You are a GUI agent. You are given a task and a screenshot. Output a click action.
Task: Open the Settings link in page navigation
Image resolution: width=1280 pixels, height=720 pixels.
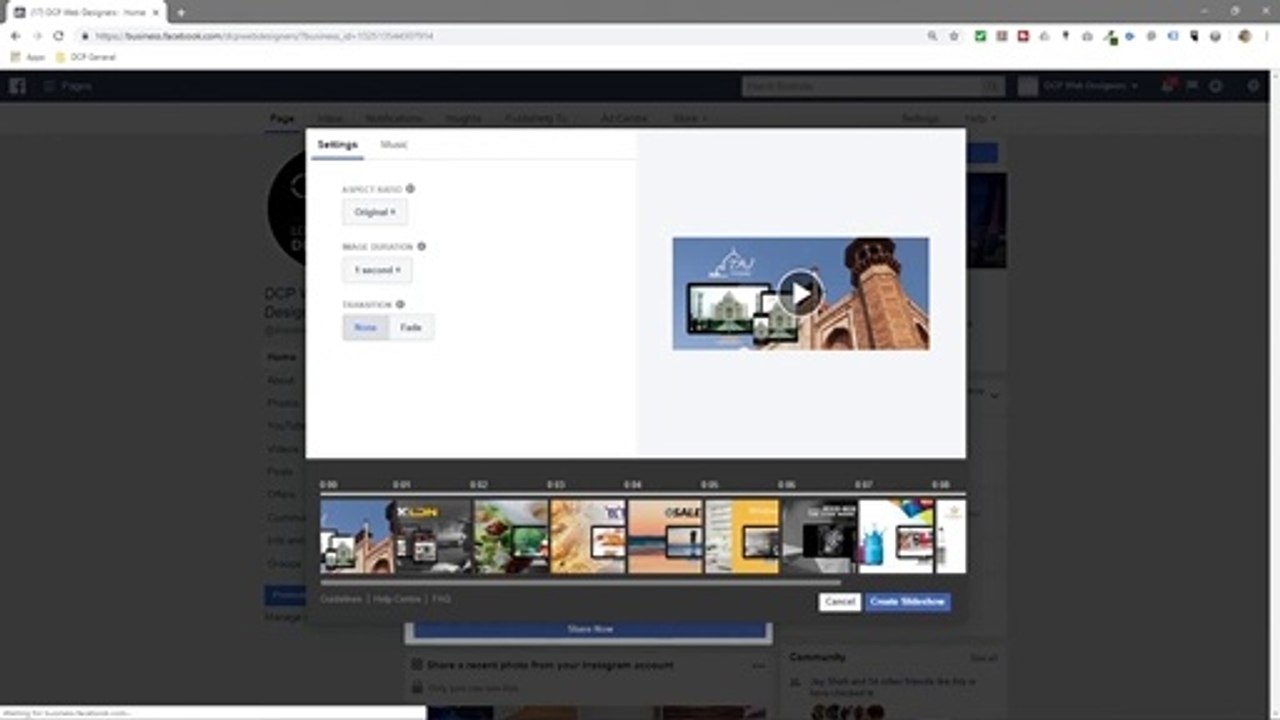[920, 118]
